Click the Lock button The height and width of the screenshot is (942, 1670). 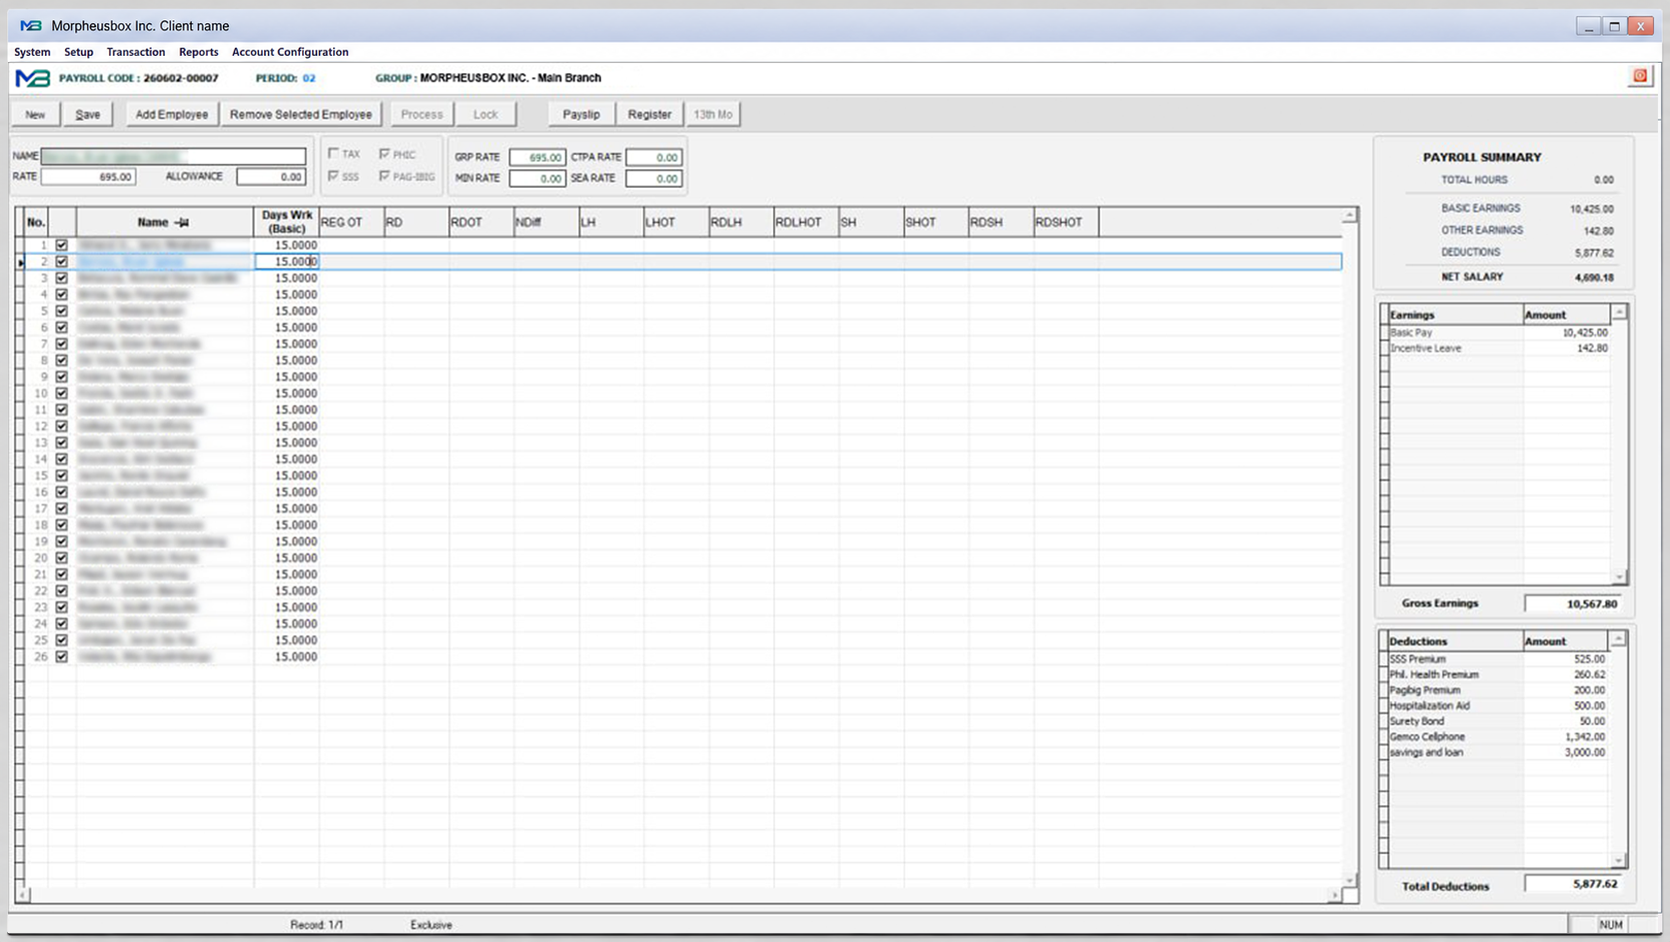486,114
